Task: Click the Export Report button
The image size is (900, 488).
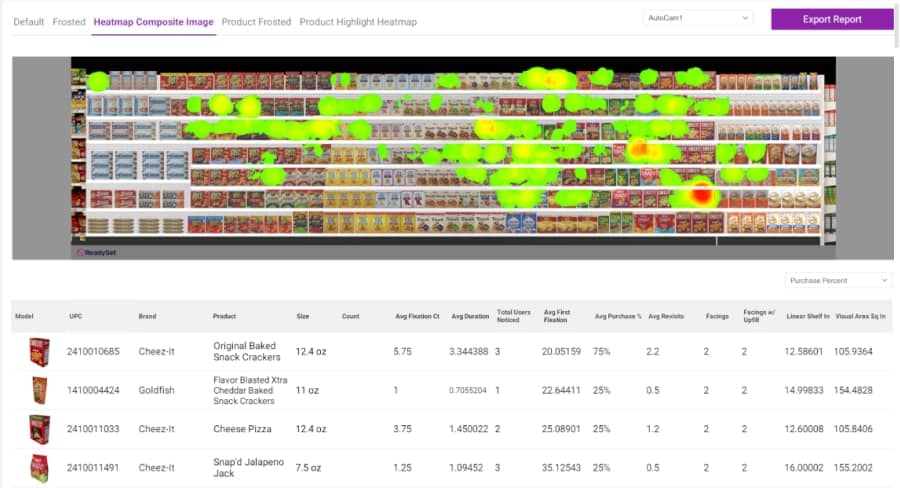Action: click(831, 19)
